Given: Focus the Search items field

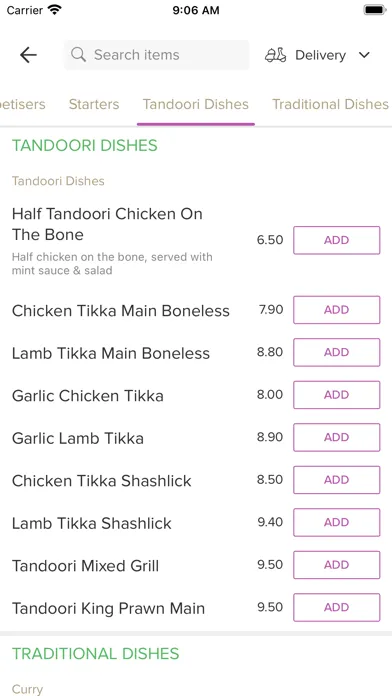Looking at the screenshot, I should (x=156, y=55).
